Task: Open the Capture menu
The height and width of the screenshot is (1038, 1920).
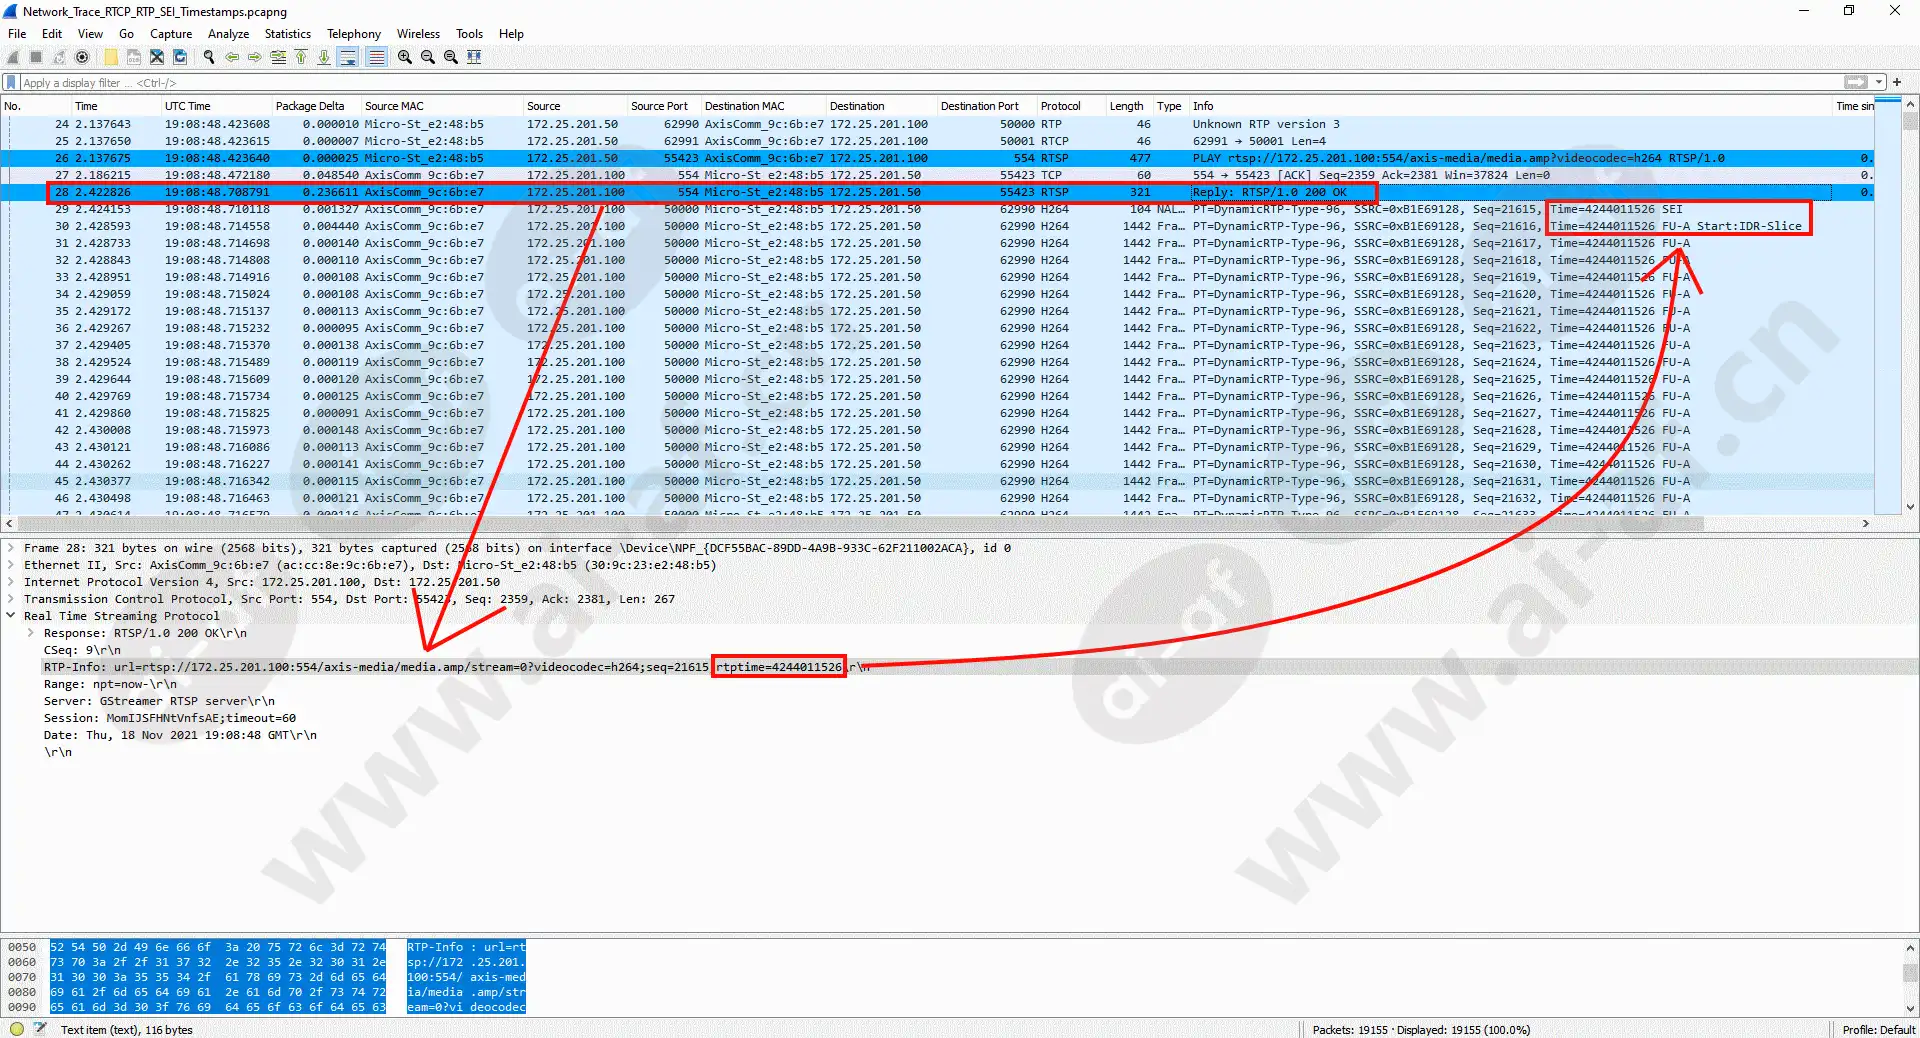Action: pos(171,34)
